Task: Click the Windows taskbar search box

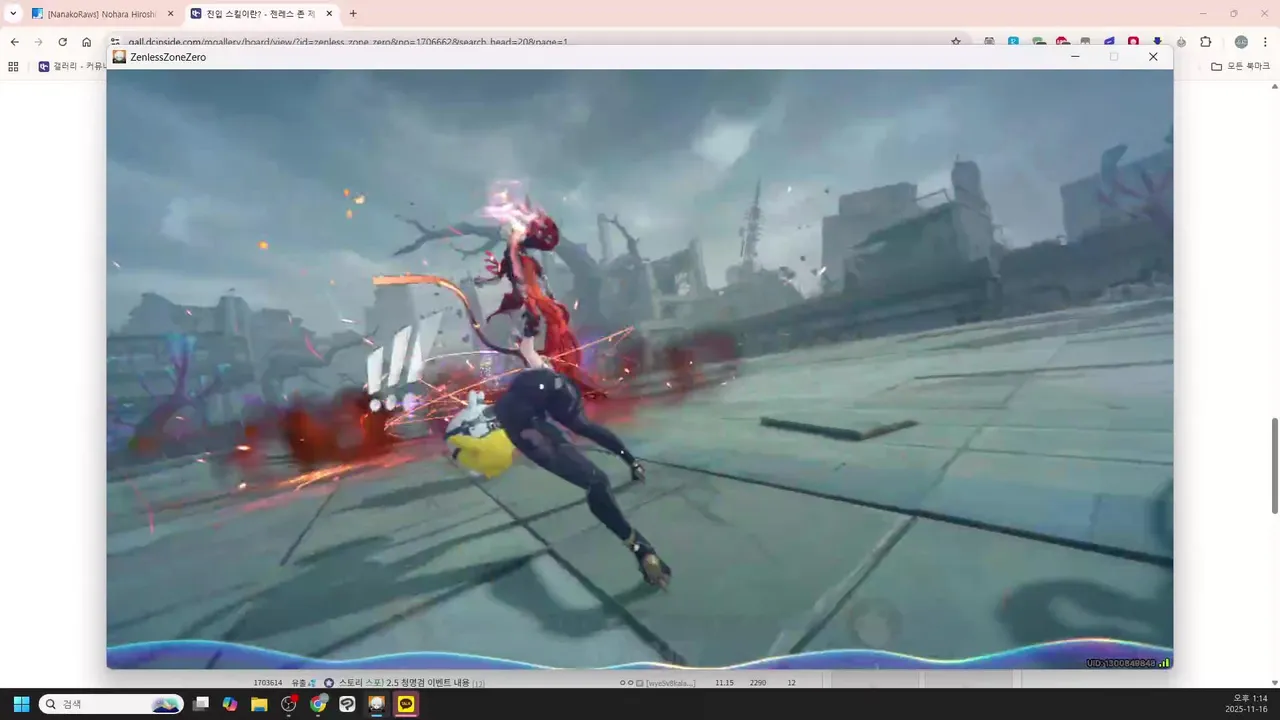Action: pos(111,704)
